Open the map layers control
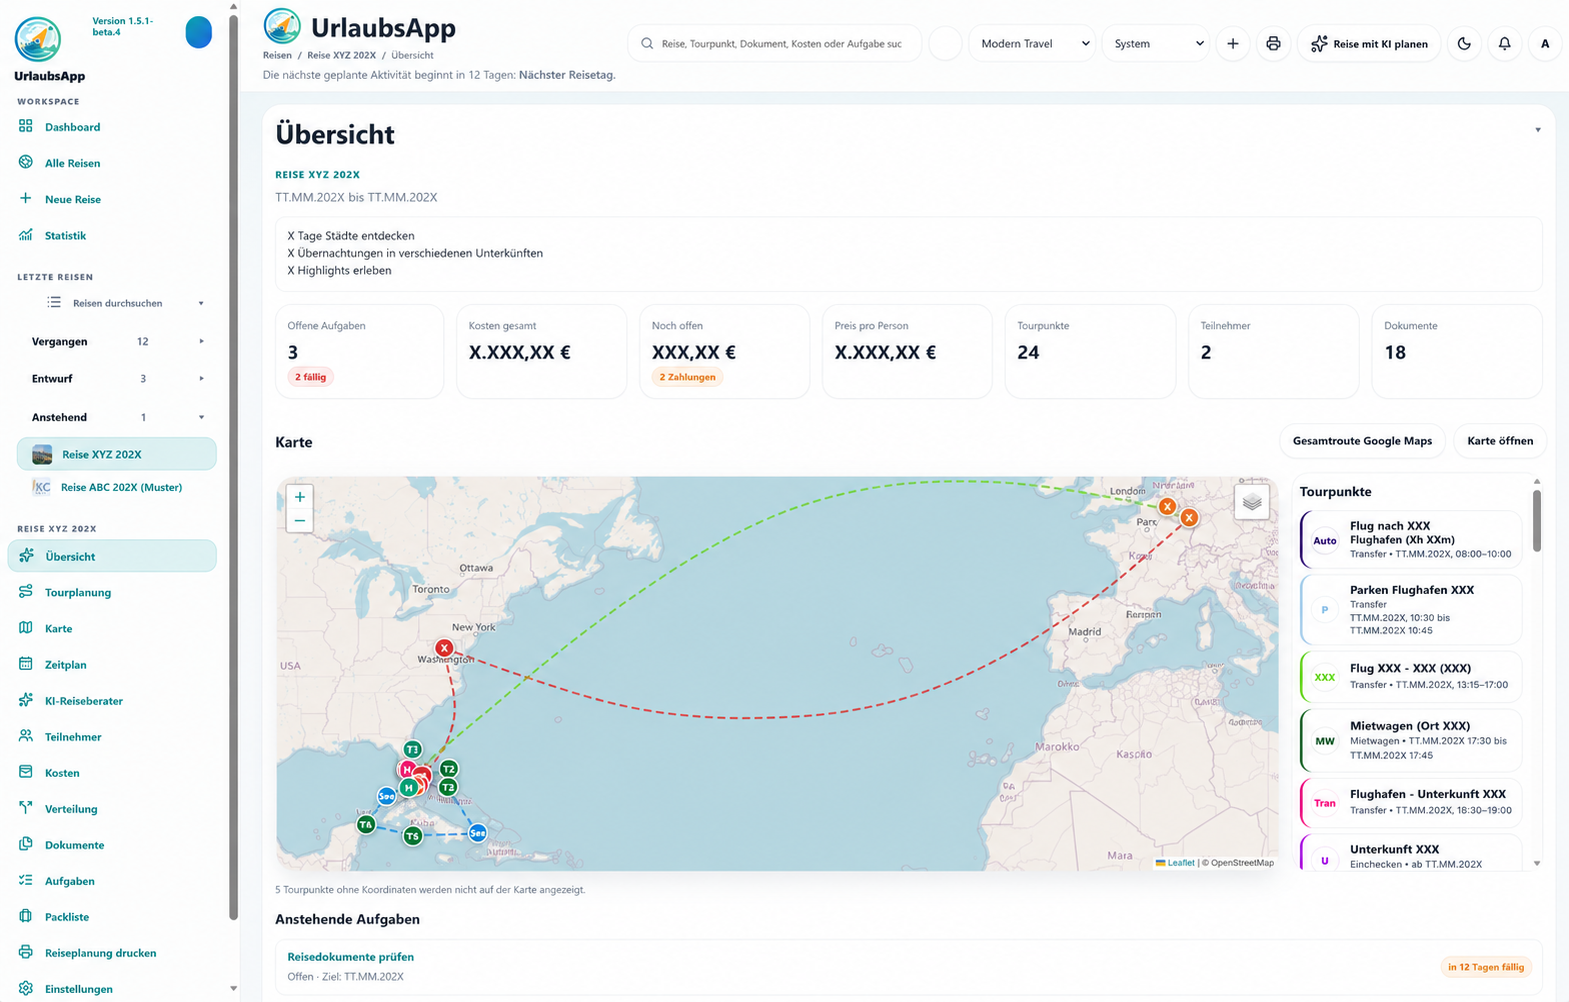Image resolution: width=1569 pixels, height=1002 pixels. [1252, 502]
